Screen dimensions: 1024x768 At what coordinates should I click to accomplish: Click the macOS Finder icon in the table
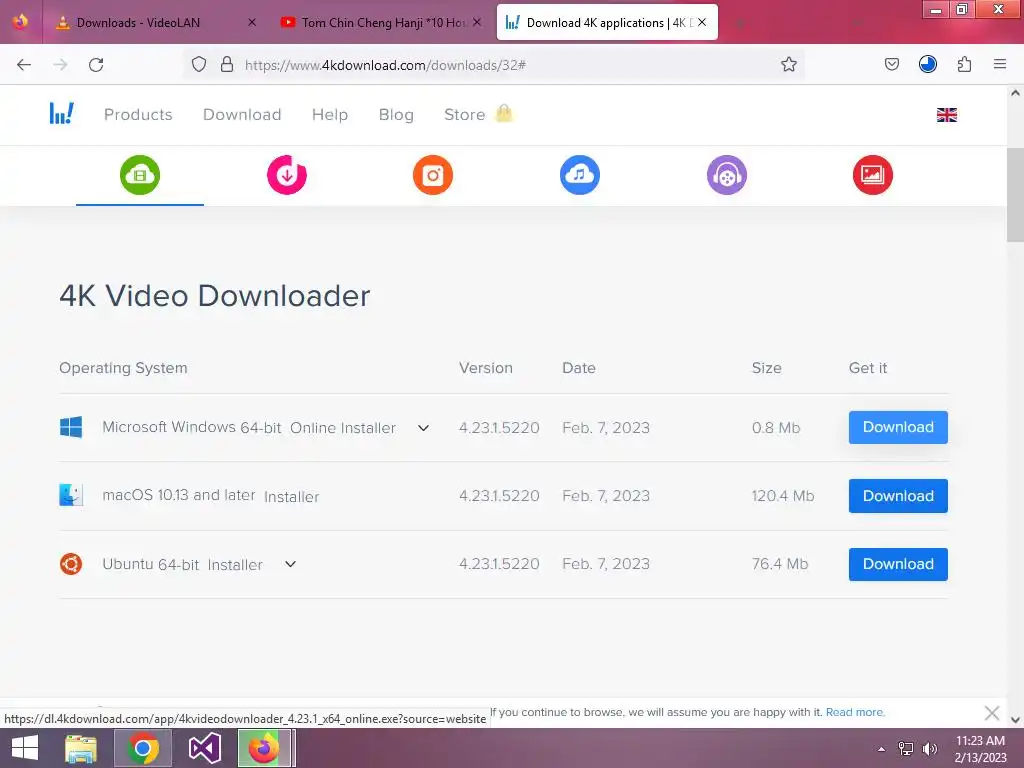click(71, 495)
